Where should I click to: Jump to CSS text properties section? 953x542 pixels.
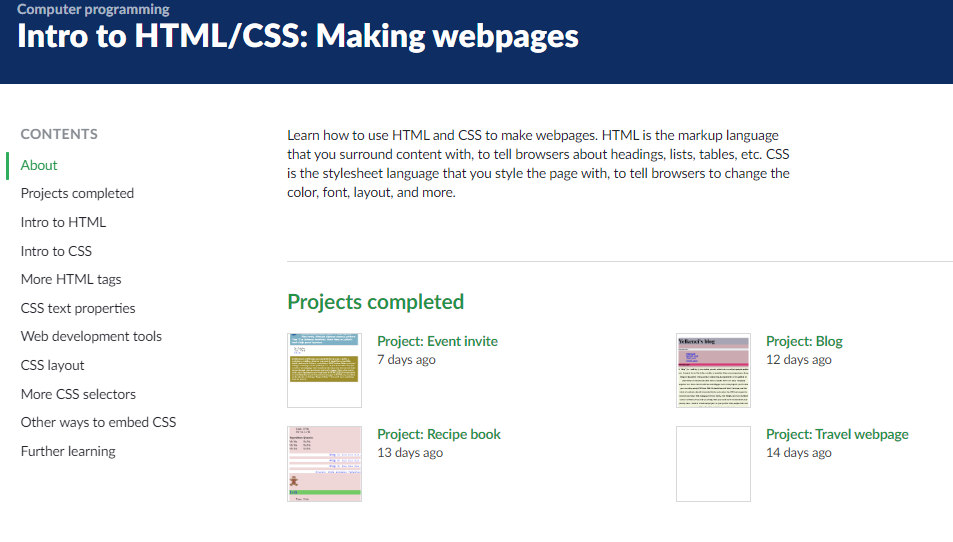[78, 308]
